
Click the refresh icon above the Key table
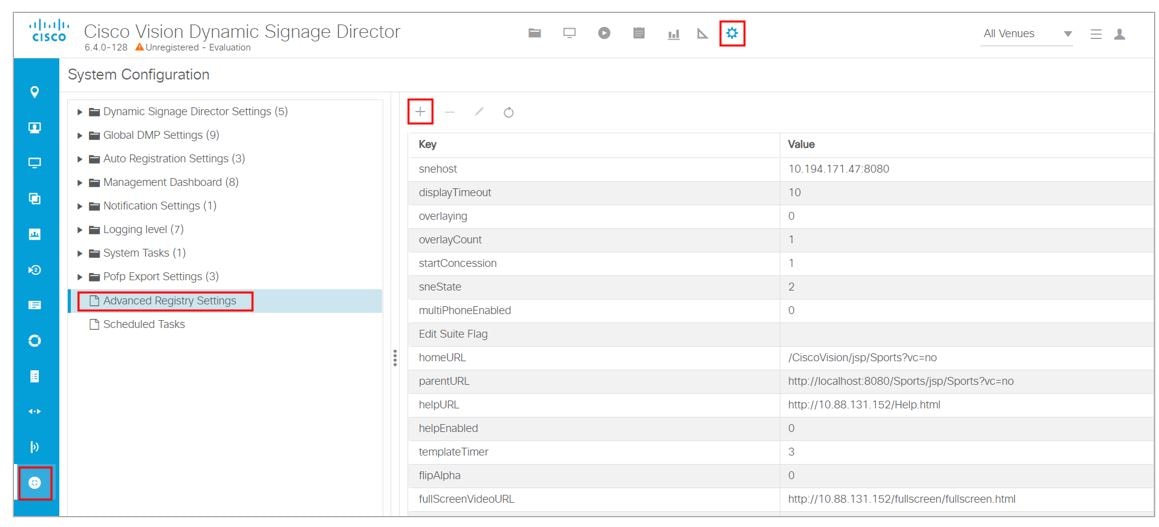(509, 113)
